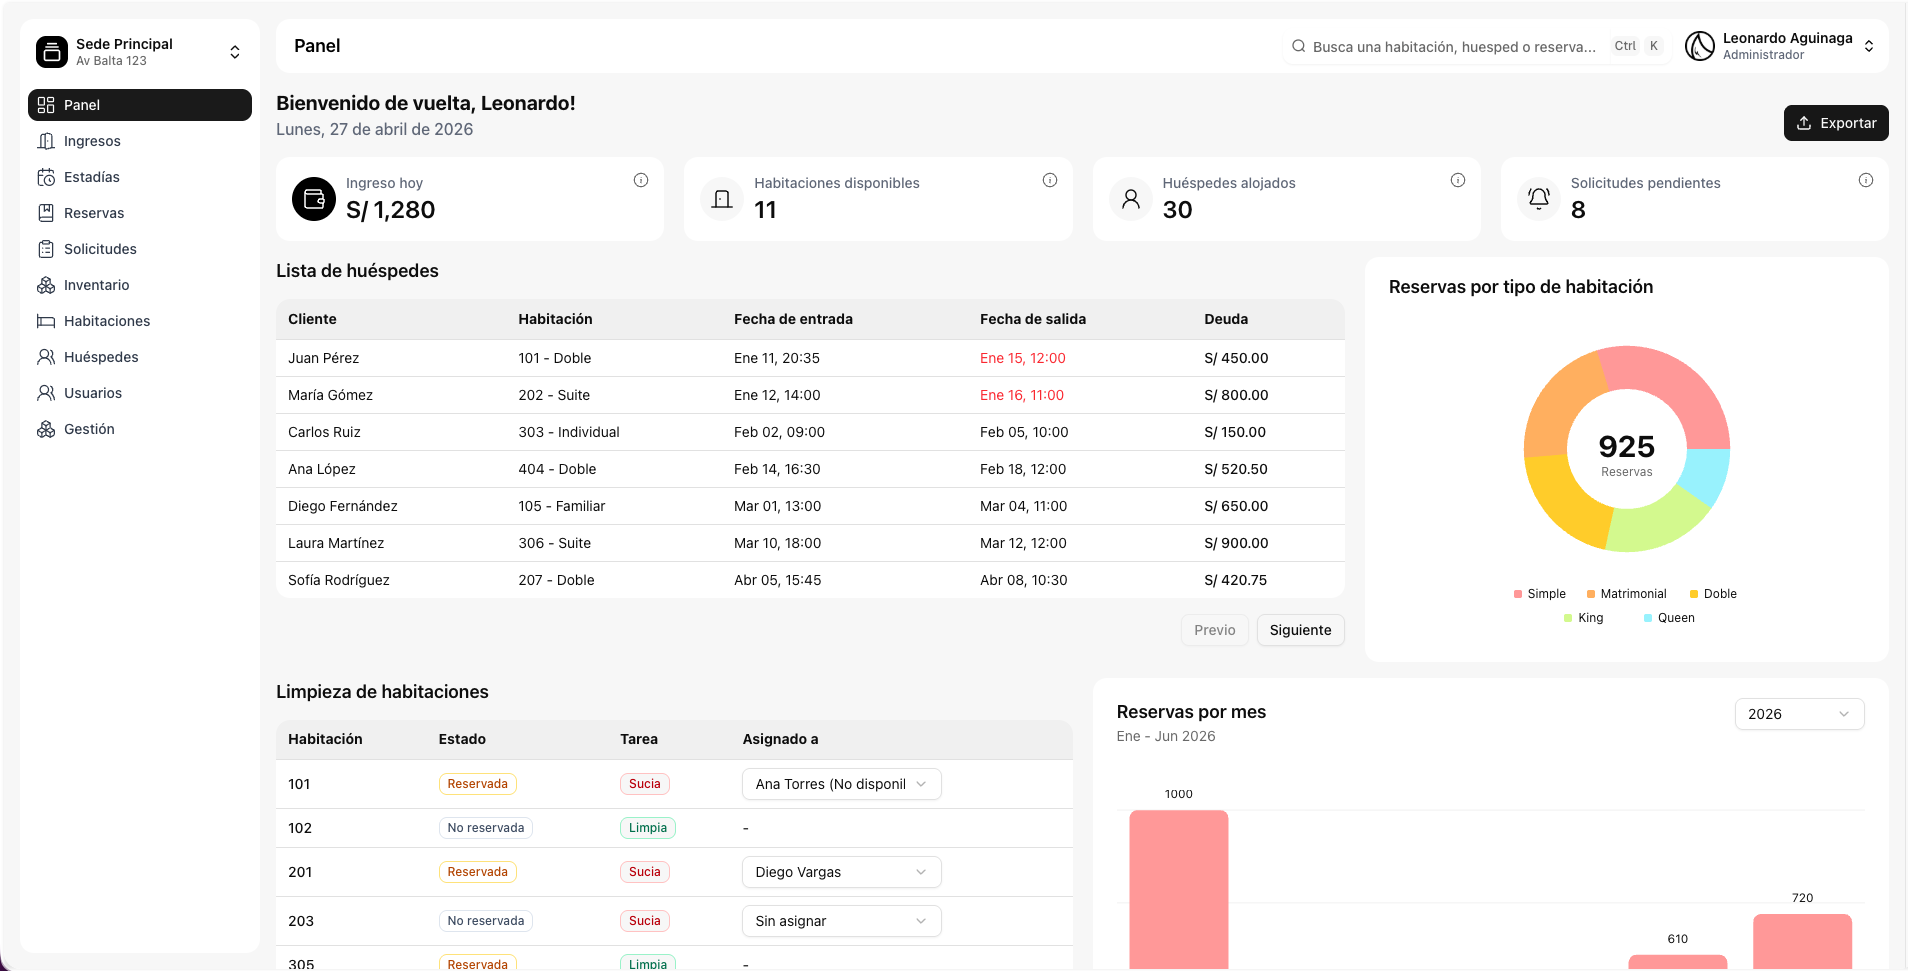Image resolution: width=1908 pixels, height=971 pixels.
Task: Click info icon on Huéspedes alojados card
Action: pyautogui.click(x=1458, y=180)
